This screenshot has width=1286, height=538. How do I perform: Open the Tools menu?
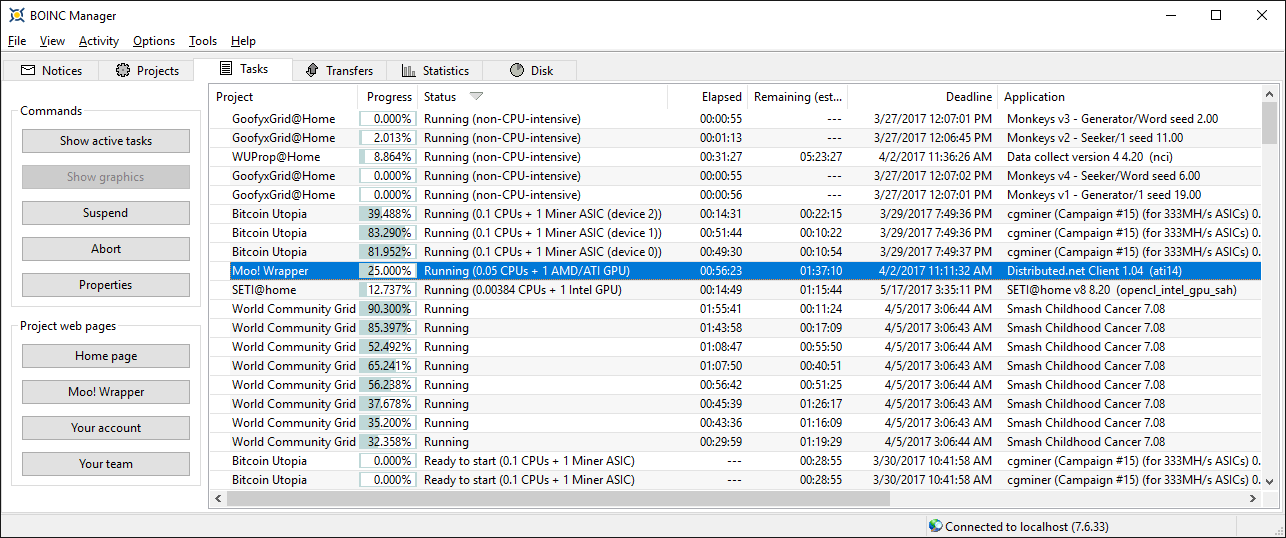click(x=203, y=41)
